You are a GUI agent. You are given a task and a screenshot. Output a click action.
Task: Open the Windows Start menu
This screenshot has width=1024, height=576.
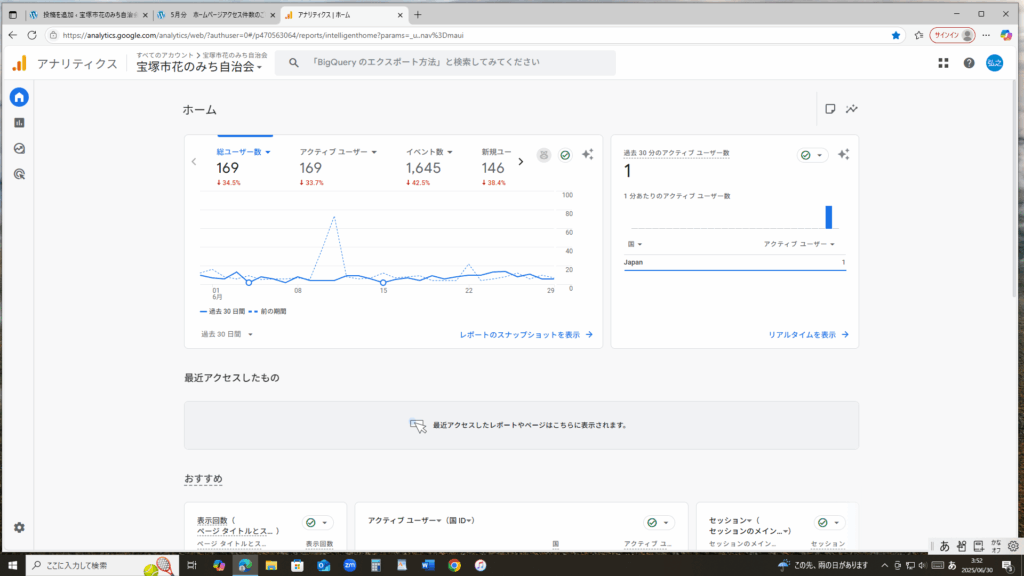[12, 566]
